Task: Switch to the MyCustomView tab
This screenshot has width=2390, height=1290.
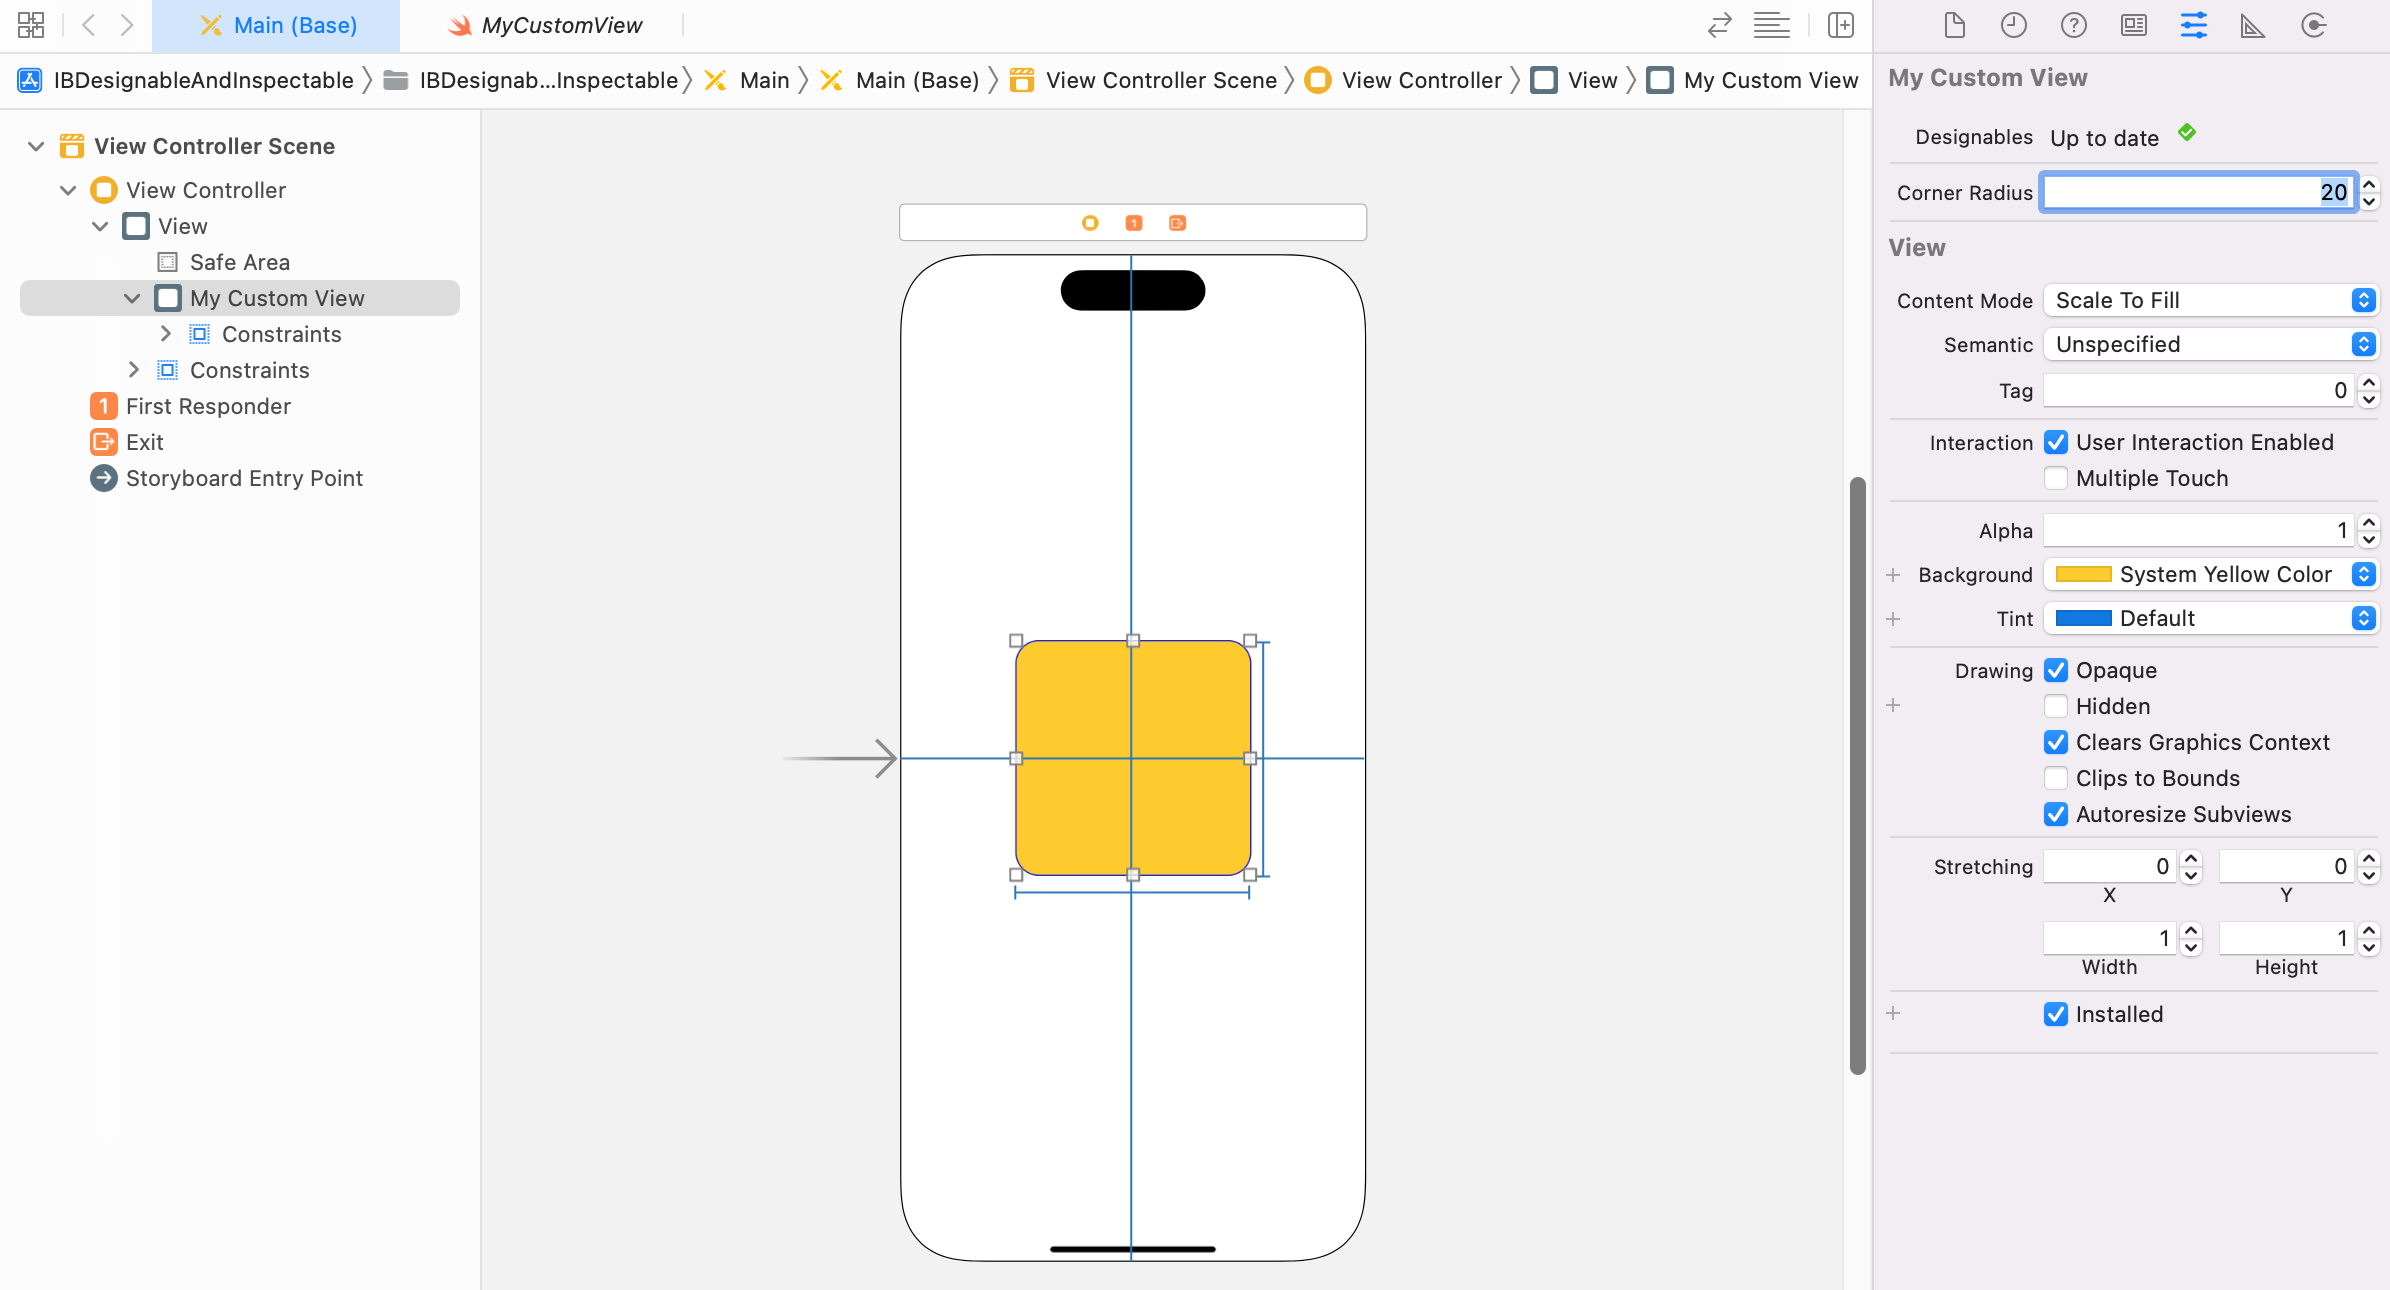Action: coord(546,25)
